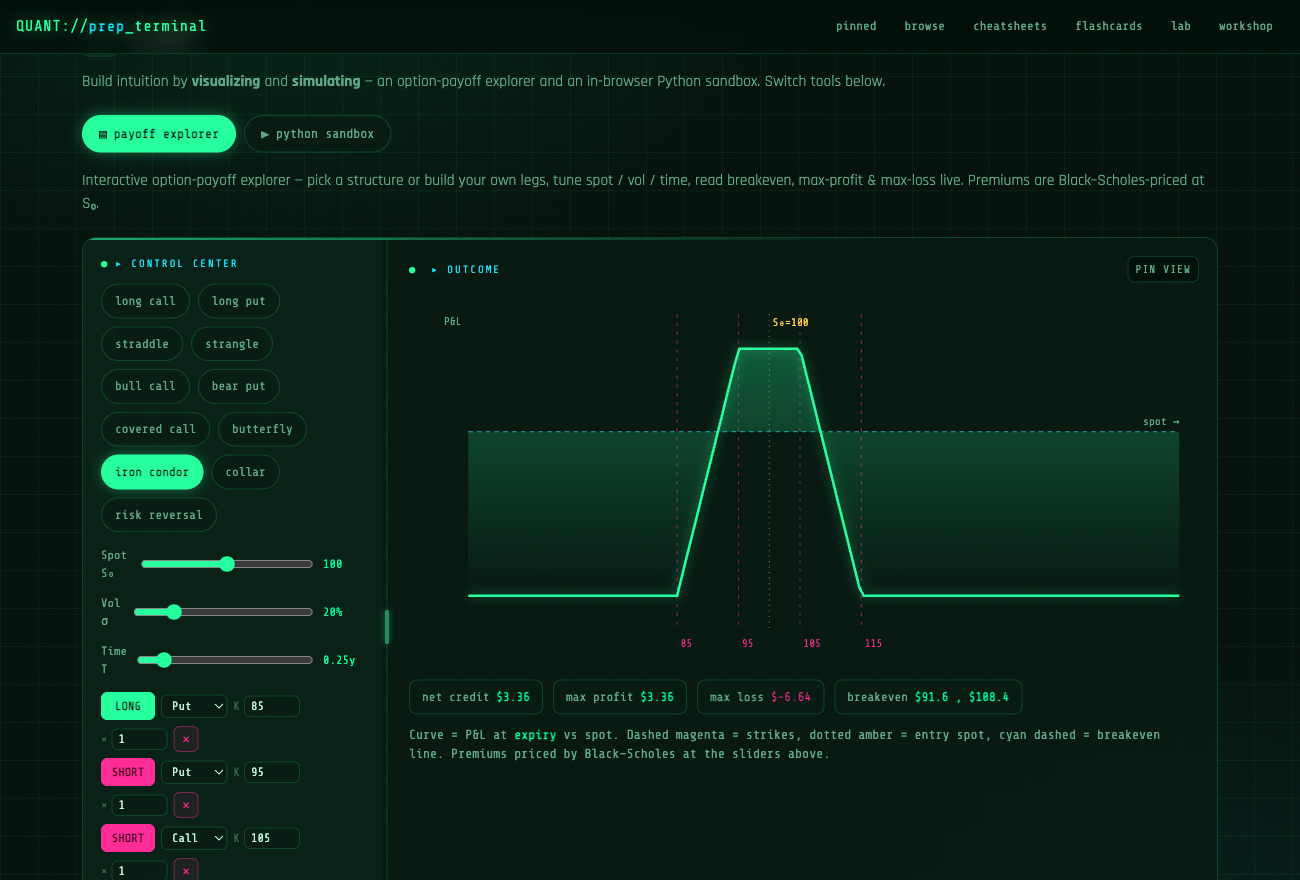Click the max loss $-6.64 stat
The image size is (1300, 880).
(760, 697)
